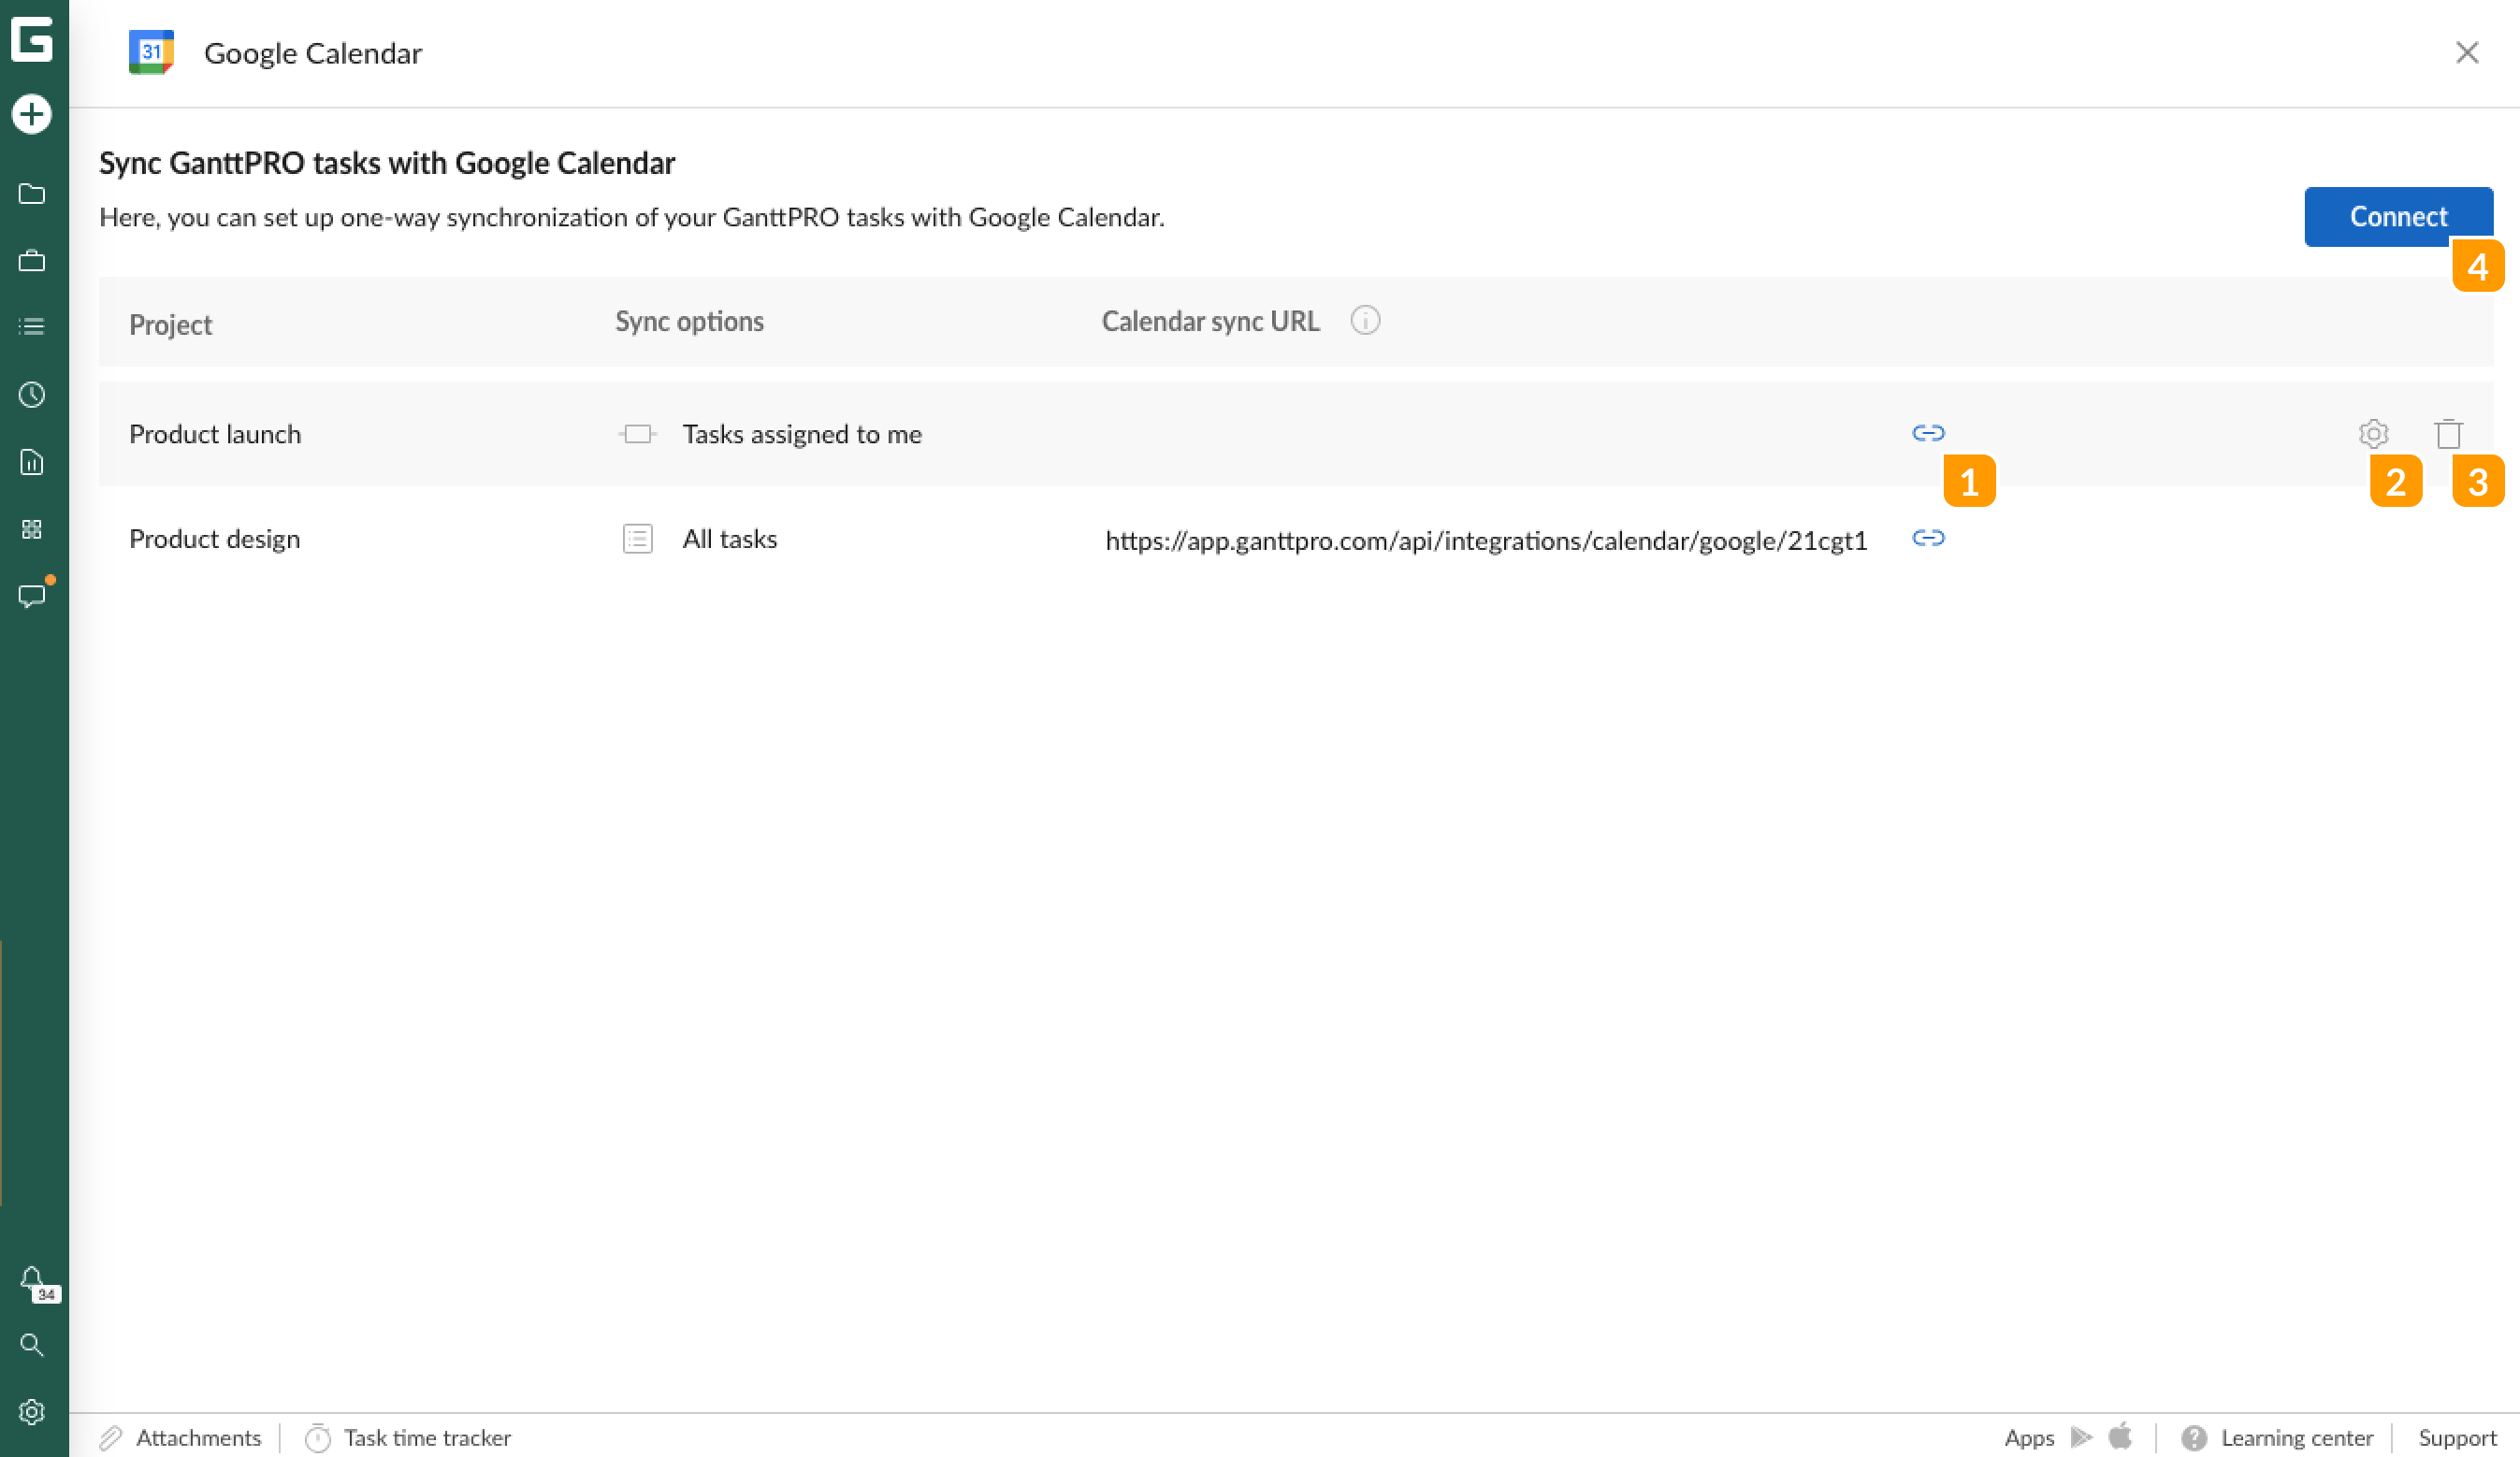
Task: Open time log clock icon in sidebar
Action: coord(32,394)
